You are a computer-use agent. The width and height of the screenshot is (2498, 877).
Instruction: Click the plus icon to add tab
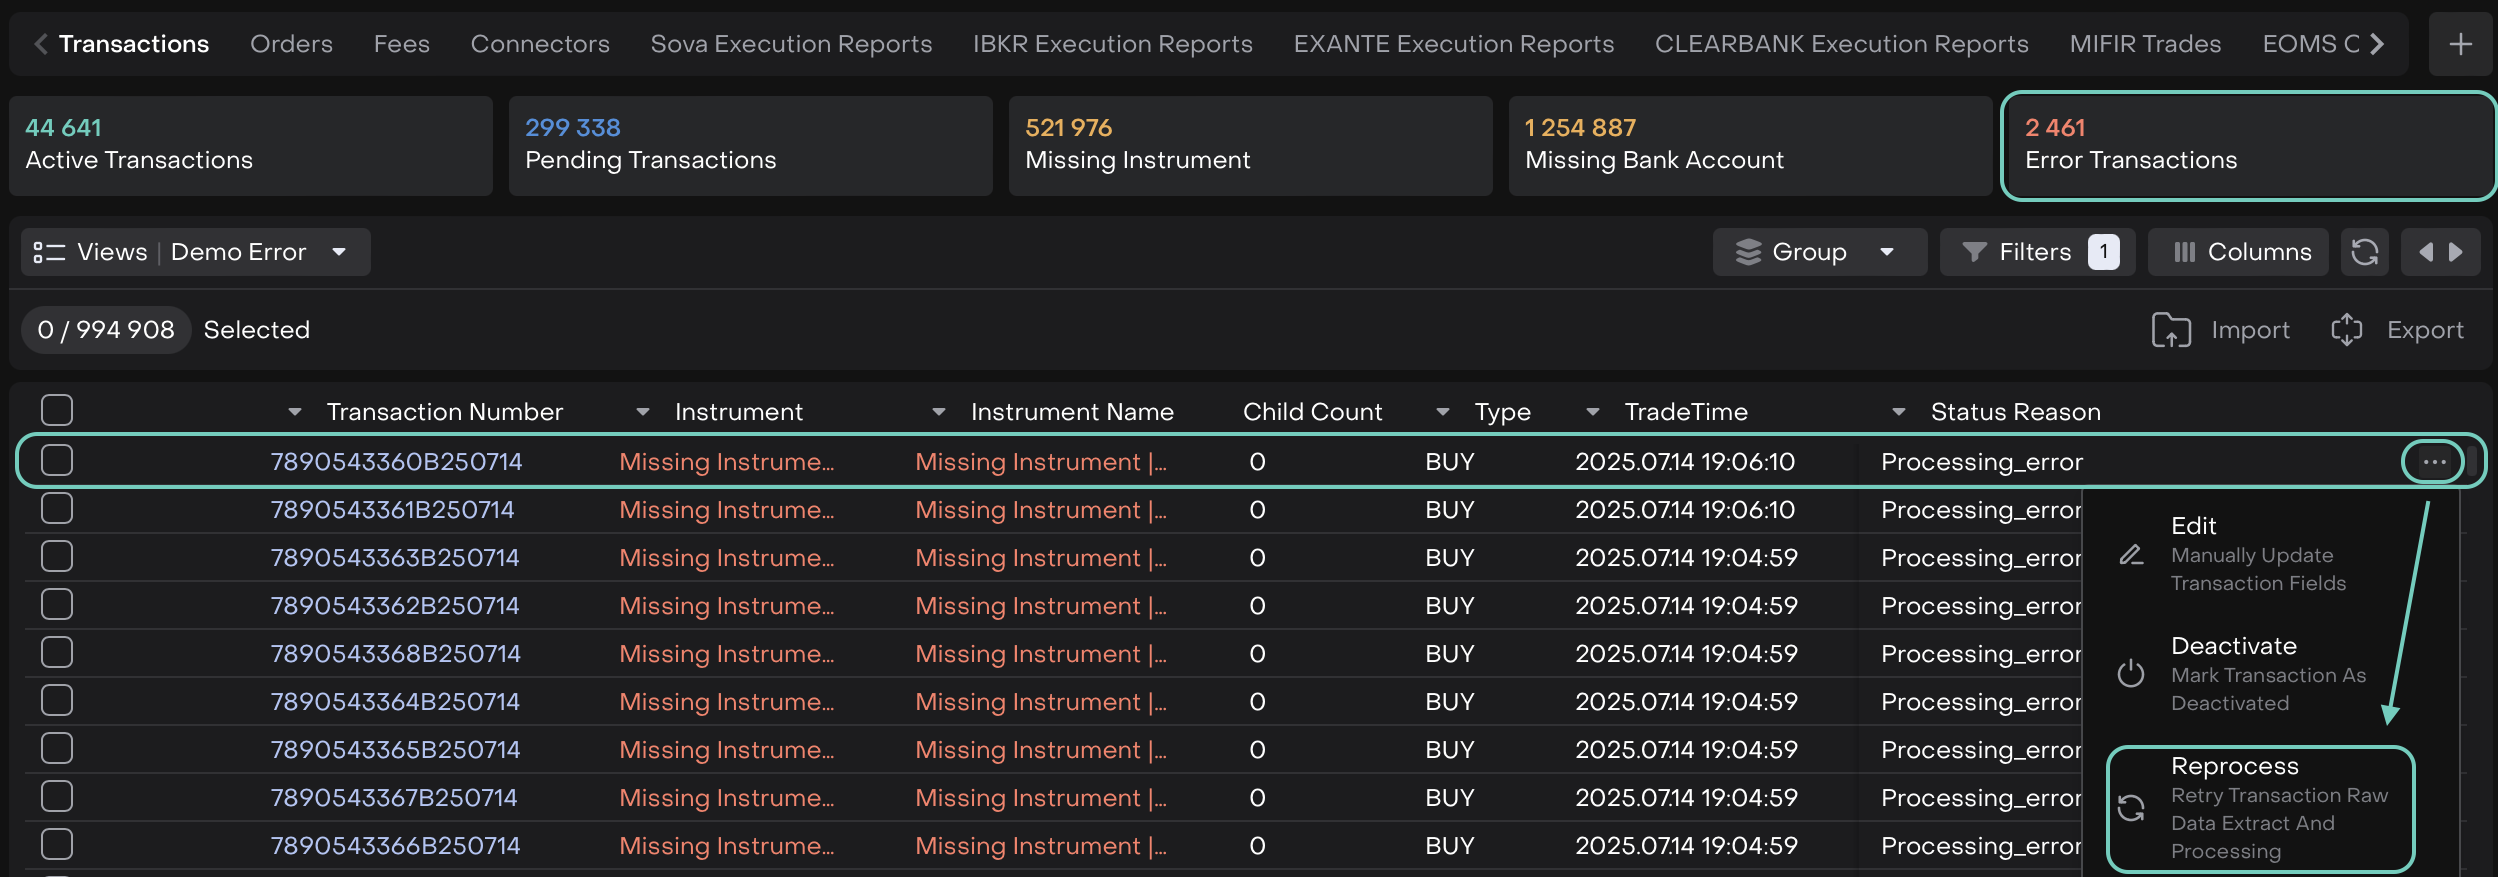tap(2460, 44)
